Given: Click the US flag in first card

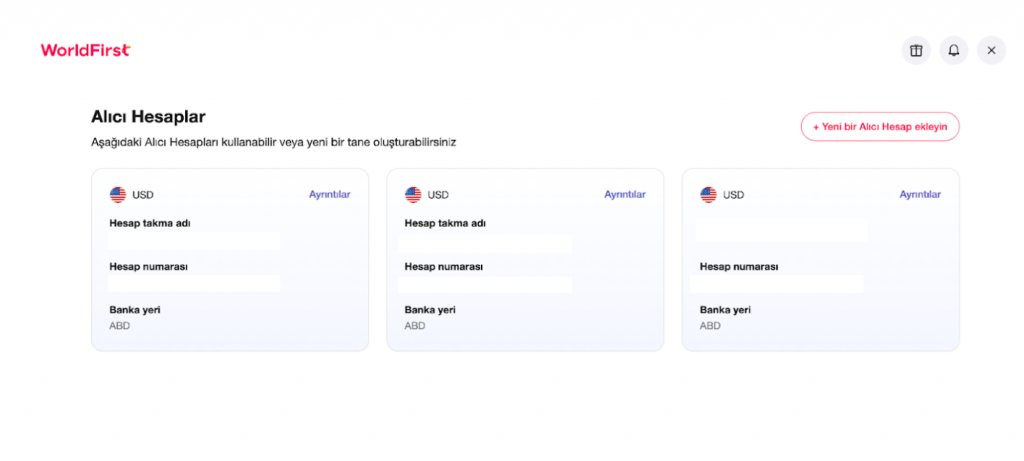Looking at the screenshot, I should point(118,195).
